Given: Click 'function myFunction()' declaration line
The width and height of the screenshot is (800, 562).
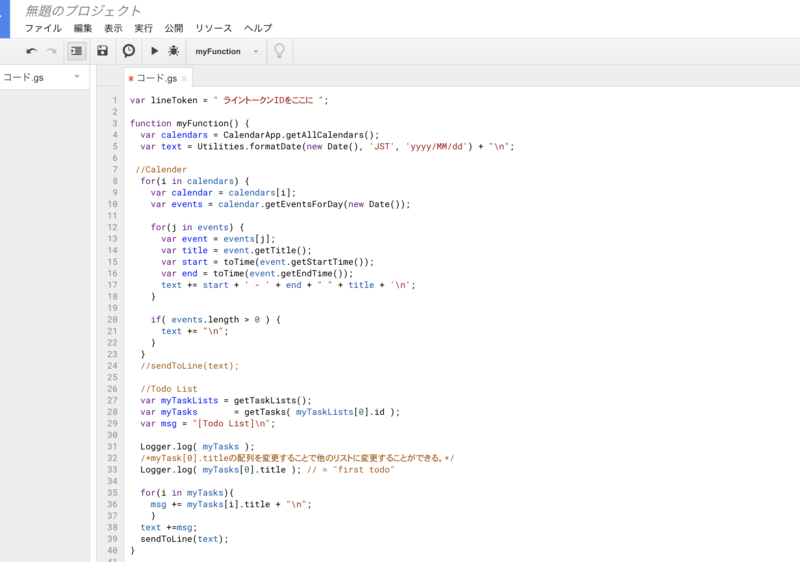Looking at the screenshot, I should [x=190, y=123].
